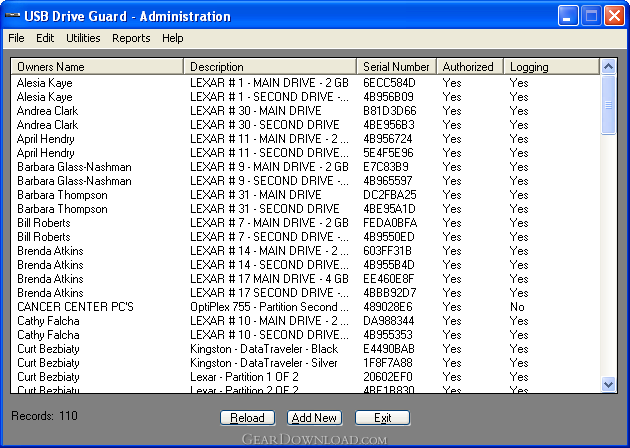Click the Exit button
Image resolution: width=630 pixels, height=448 pixels.
(382, 418)
